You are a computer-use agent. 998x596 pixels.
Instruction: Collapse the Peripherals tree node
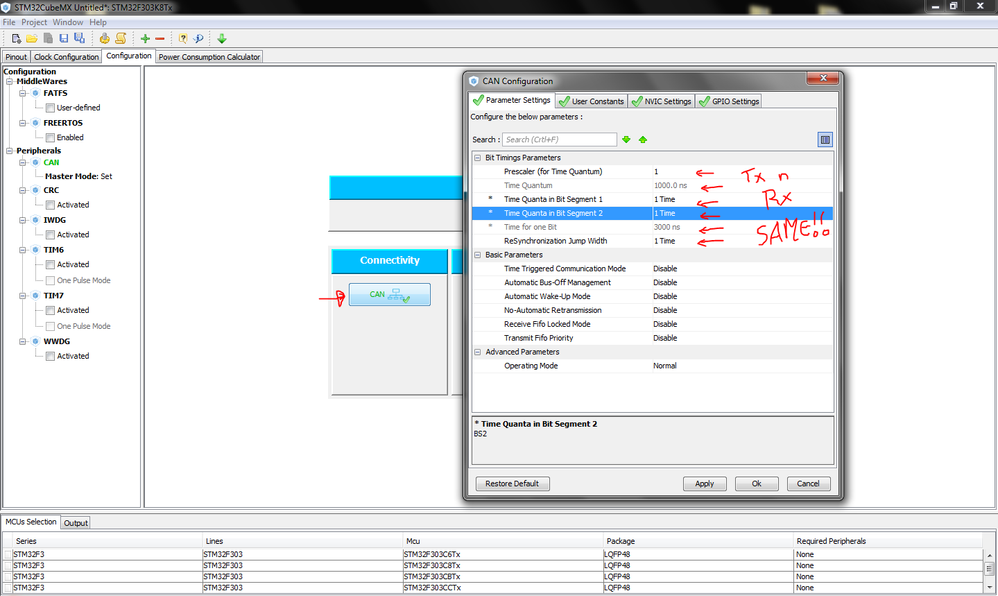(10, 151)
